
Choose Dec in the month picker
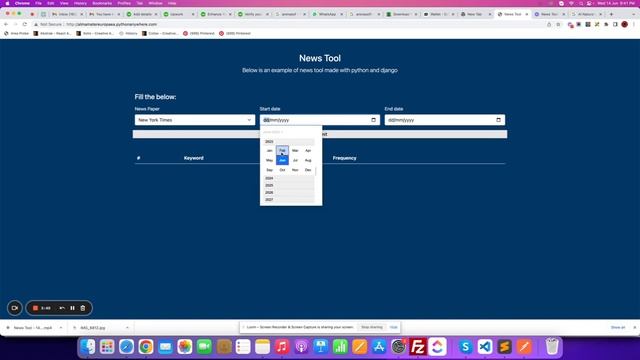[308, 170]
